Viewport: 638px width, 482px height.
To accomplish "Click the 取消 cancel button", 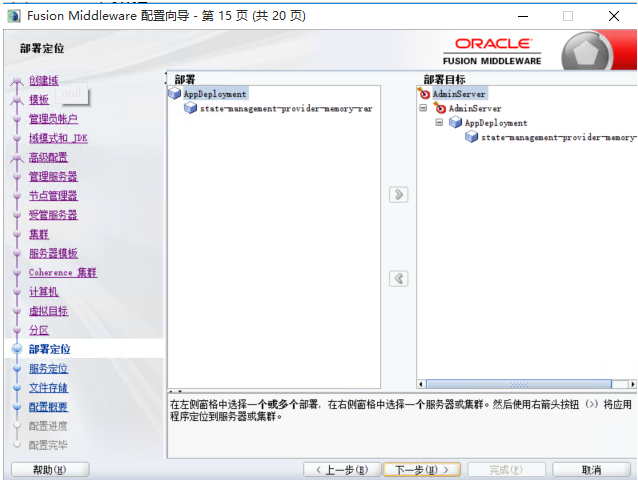I will tap(592, 470).
